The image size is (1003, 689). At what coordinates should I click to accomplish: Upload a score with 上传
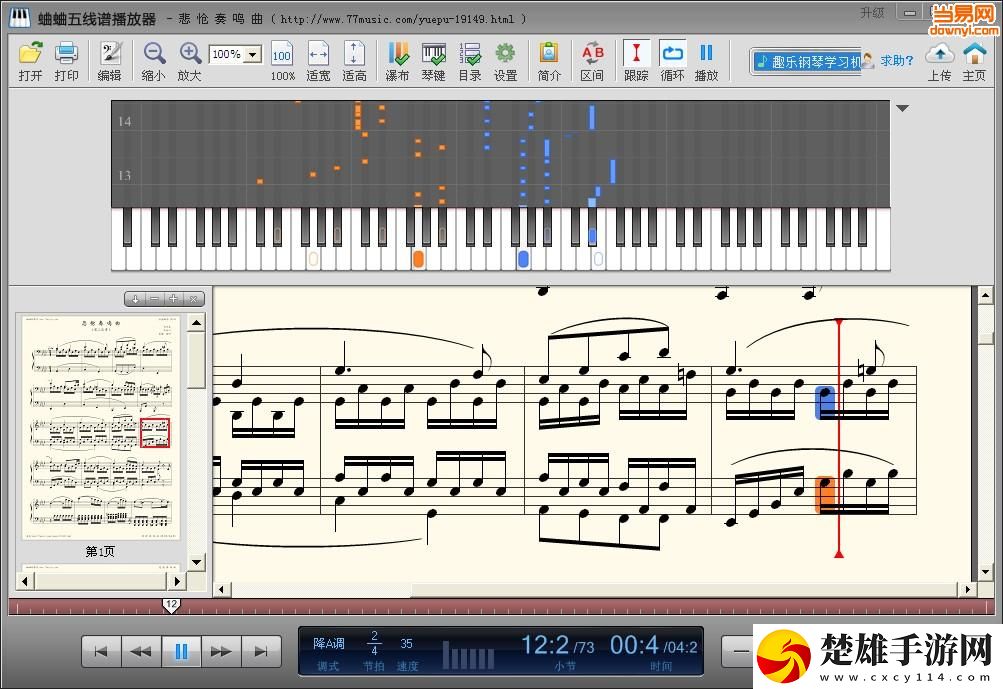(940, 61)
